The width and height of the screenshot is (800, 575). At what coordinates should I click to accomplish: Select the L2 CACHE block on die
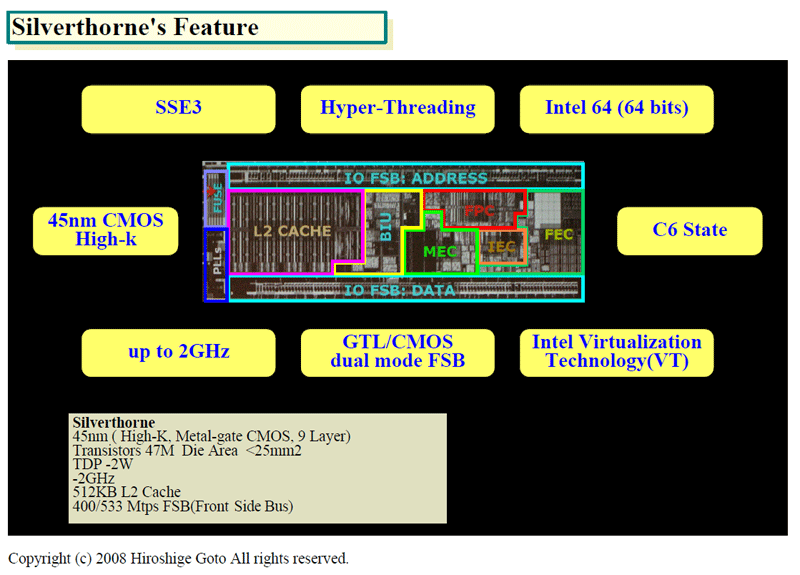coord(296,232)
